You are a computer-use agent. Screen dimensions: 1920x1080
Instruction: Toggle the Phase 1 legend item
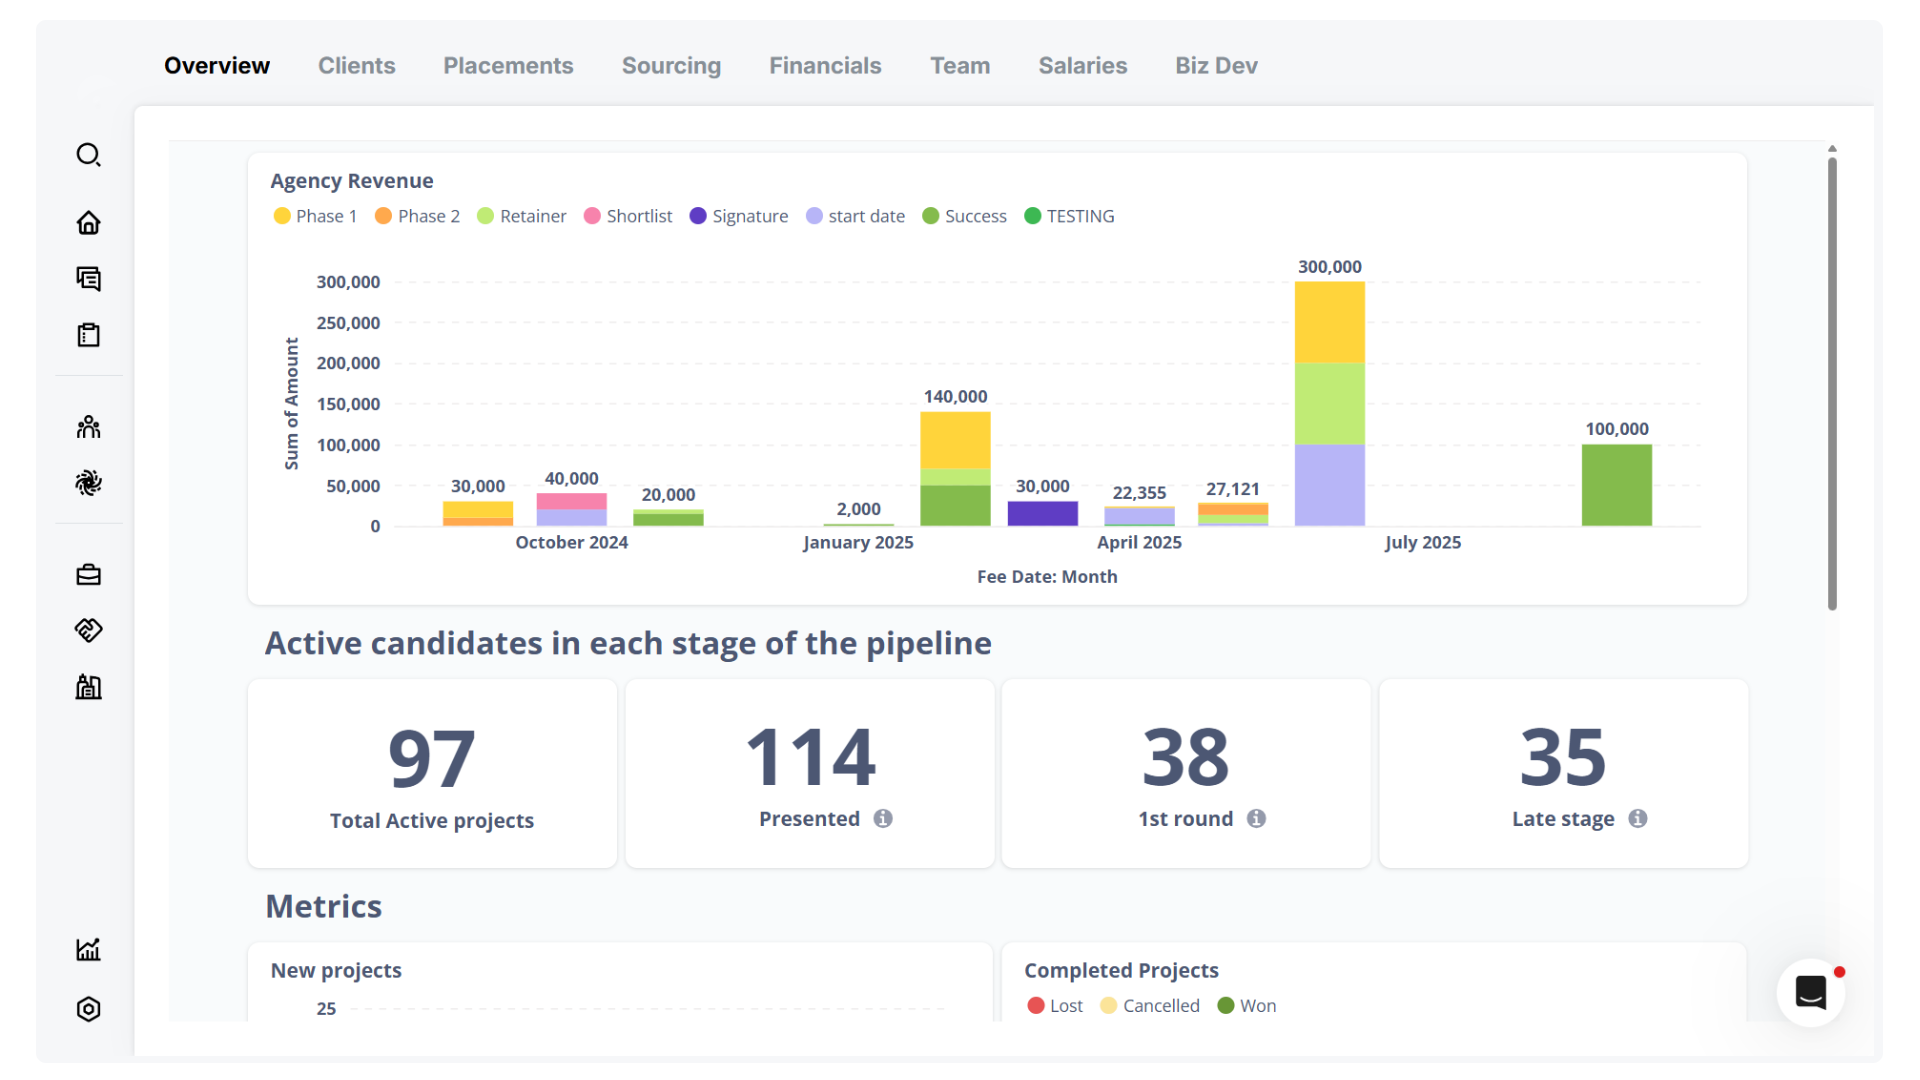point(315,216)
